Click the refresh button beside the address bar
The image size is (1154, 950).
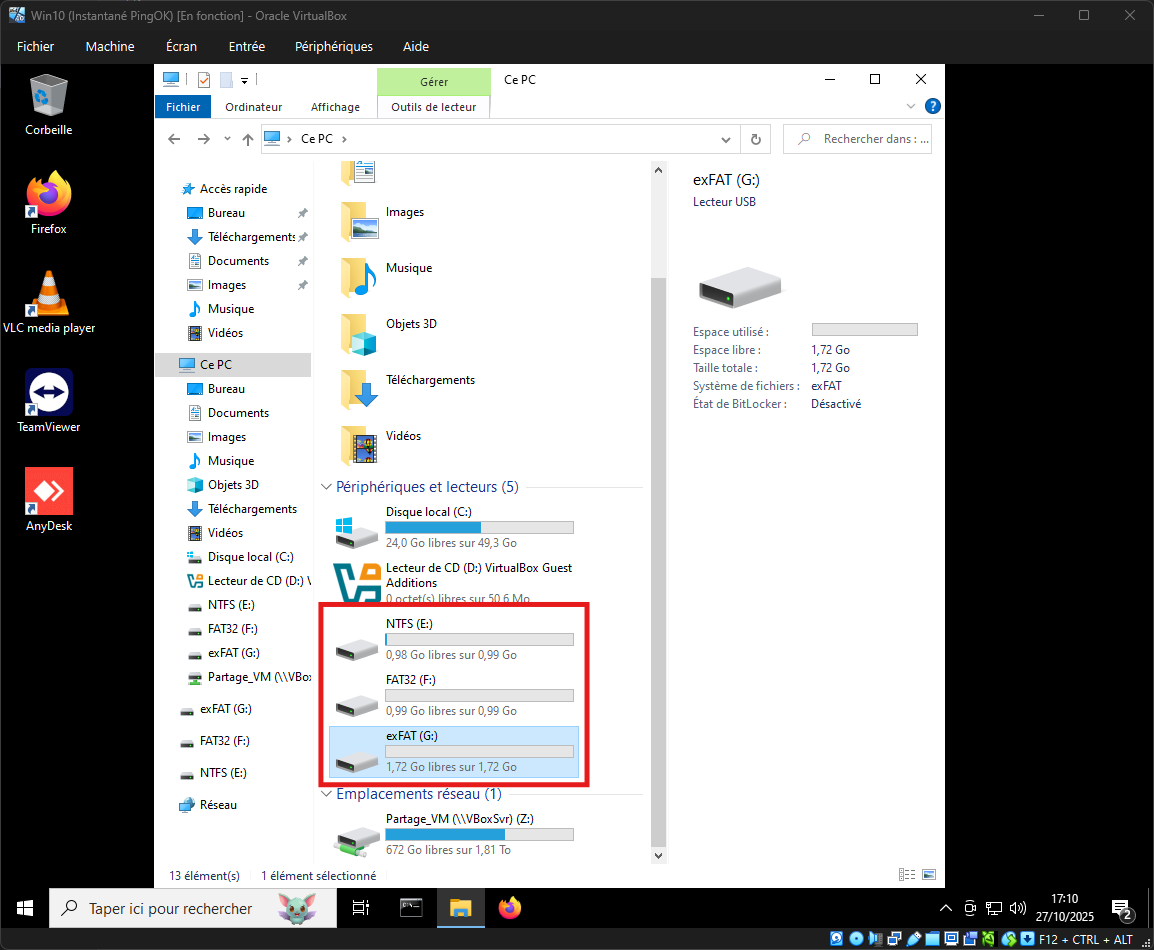point(756,139)
